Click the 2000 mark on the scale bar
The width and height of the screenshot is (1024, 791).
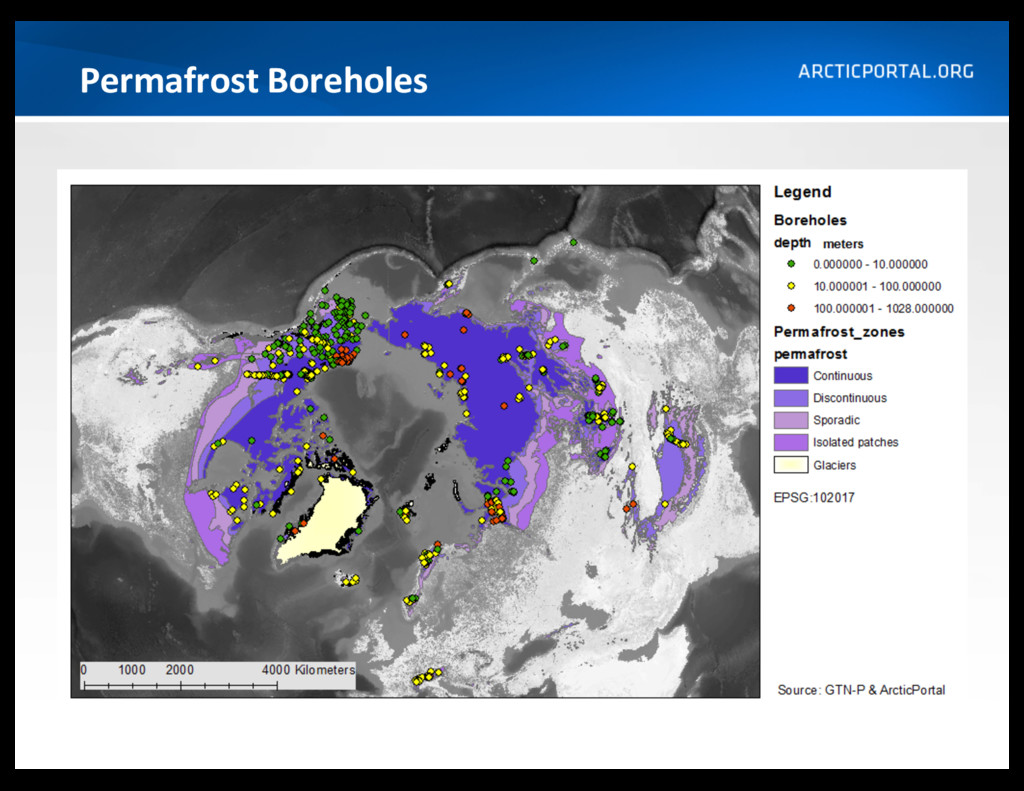[179, 669]
